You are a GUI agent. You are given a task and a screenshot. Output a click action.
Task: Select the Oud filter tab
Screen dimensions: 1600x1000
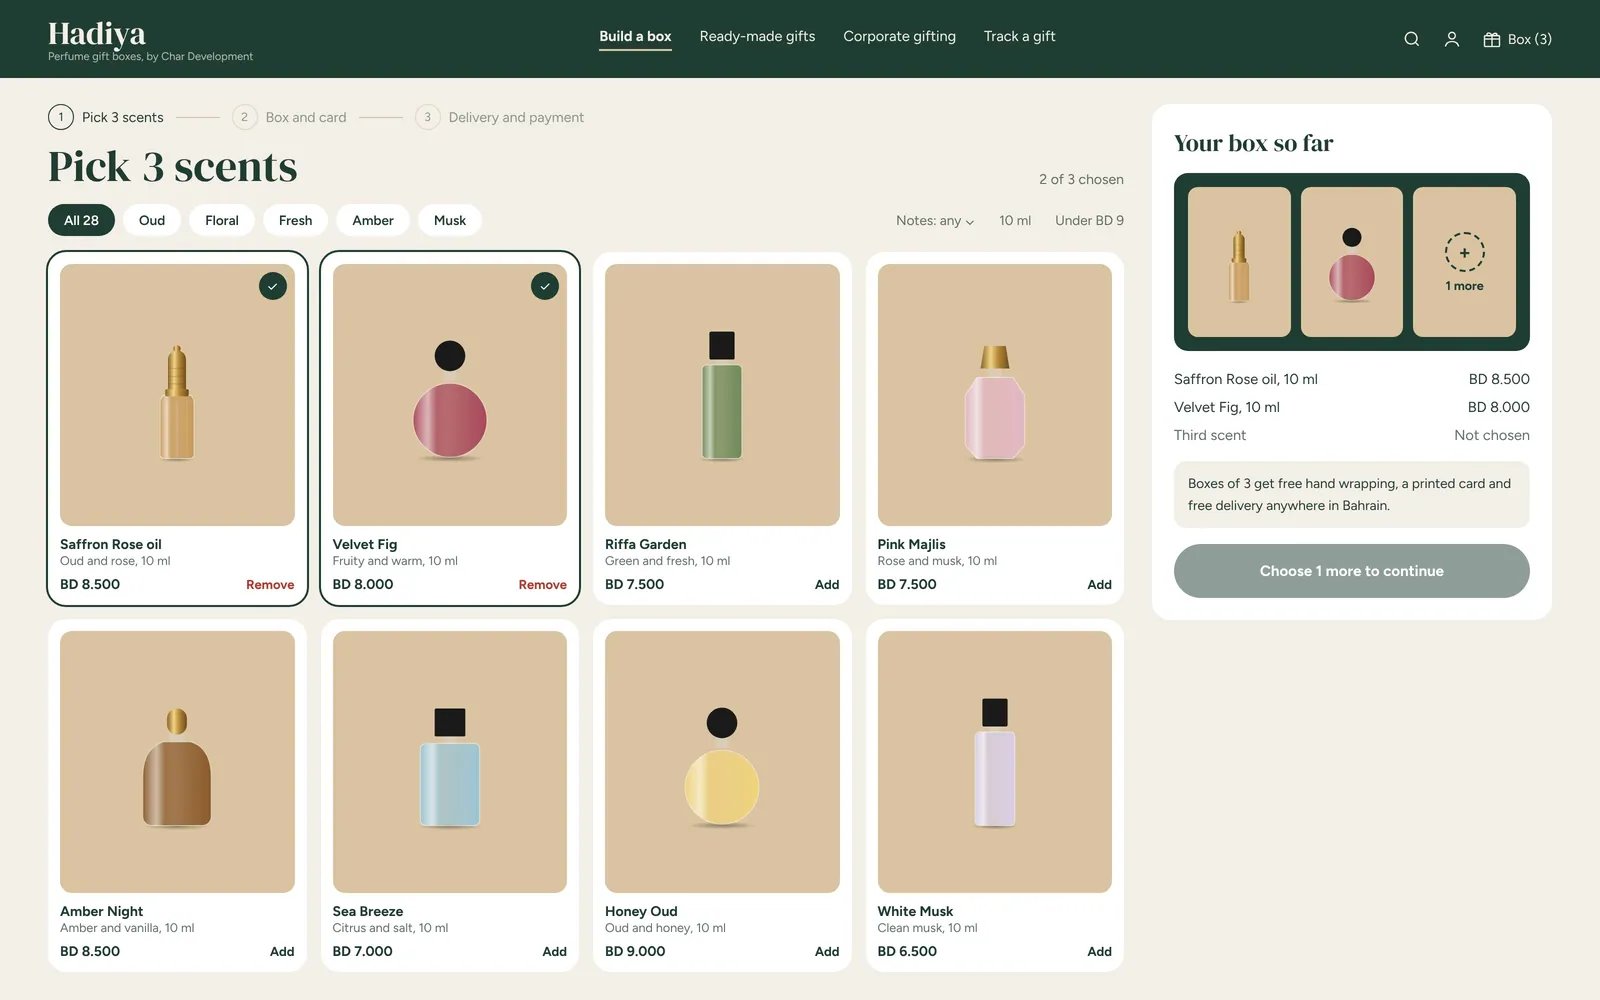point(152,220)
